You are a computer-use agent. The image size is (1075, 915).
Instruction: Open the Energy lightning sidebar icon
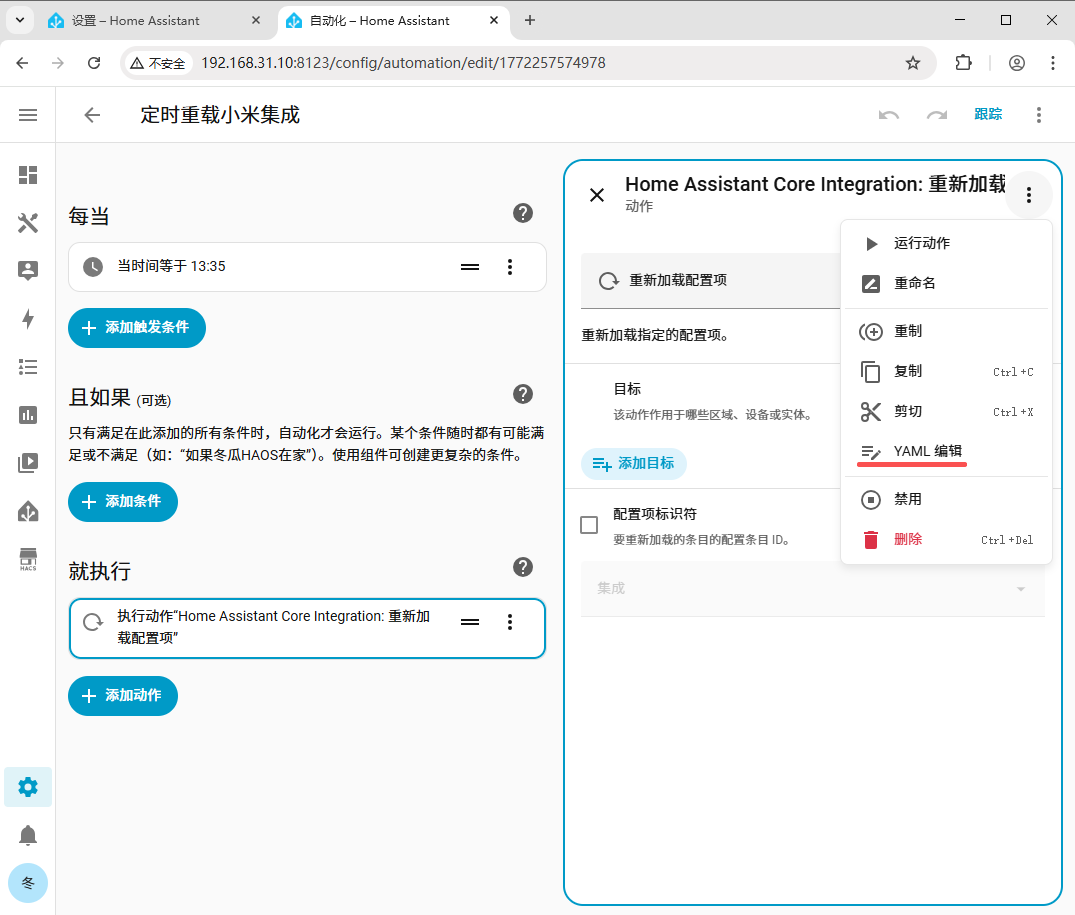[x=27, y=319]
